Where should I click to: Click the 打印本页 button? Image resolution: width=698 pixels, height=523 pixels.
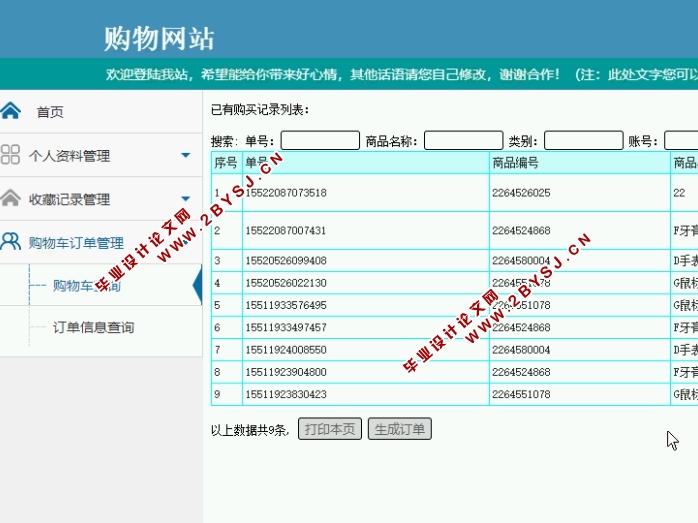coord(330,429)
